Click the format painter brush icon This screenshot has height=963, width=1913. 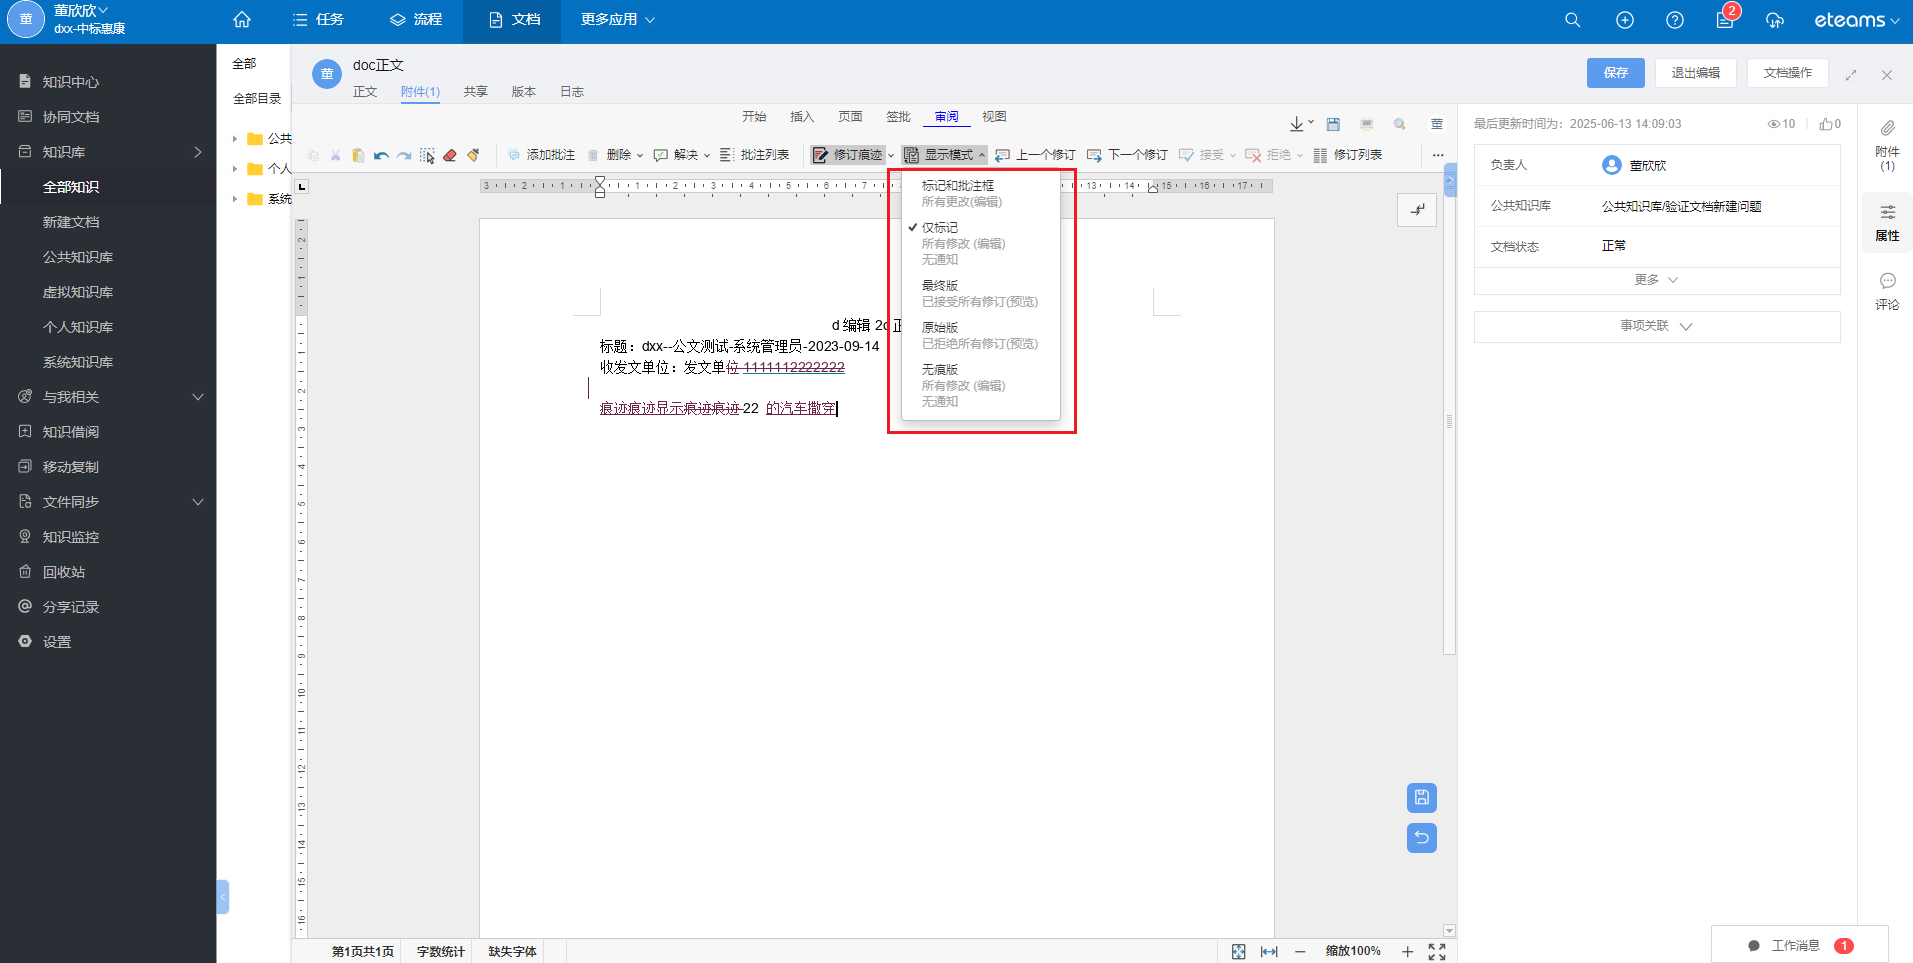[473, 155]
